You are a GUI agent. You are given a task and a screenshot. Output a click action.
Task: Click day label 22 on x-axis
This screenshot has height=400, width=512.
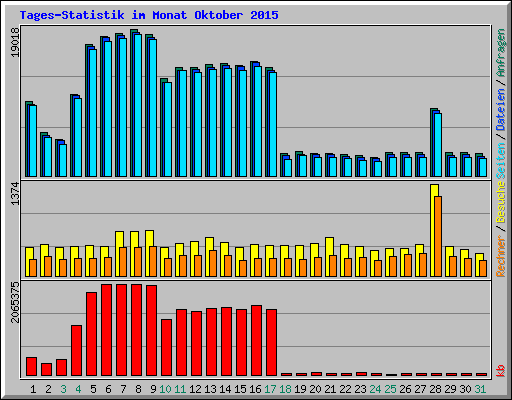(346, 389)
